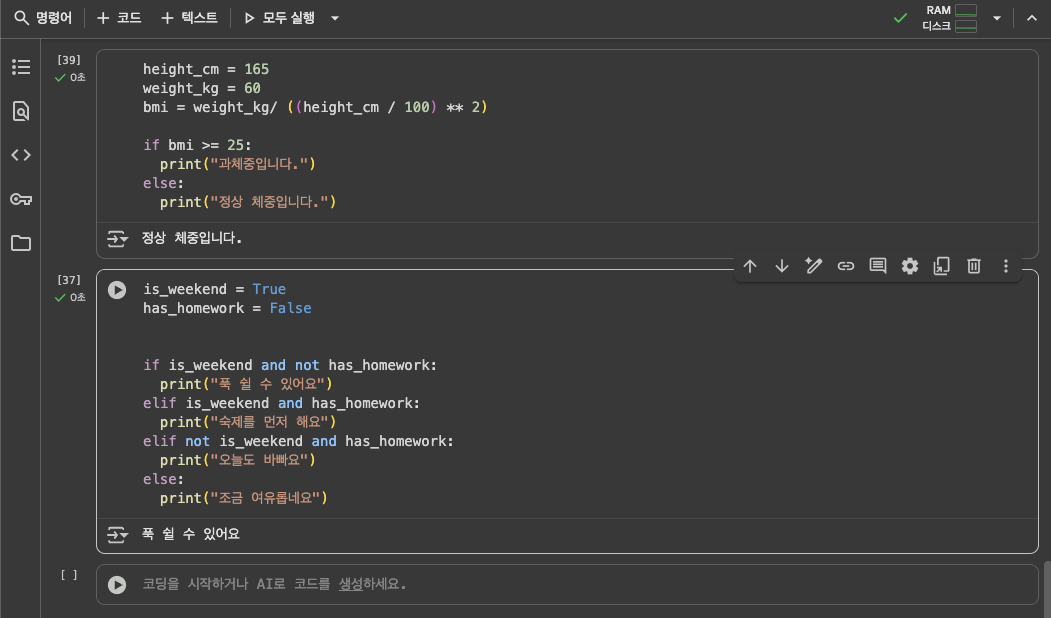
Task: Click the print("정상 체중입니다.") code line
Action: coord(248,202)
